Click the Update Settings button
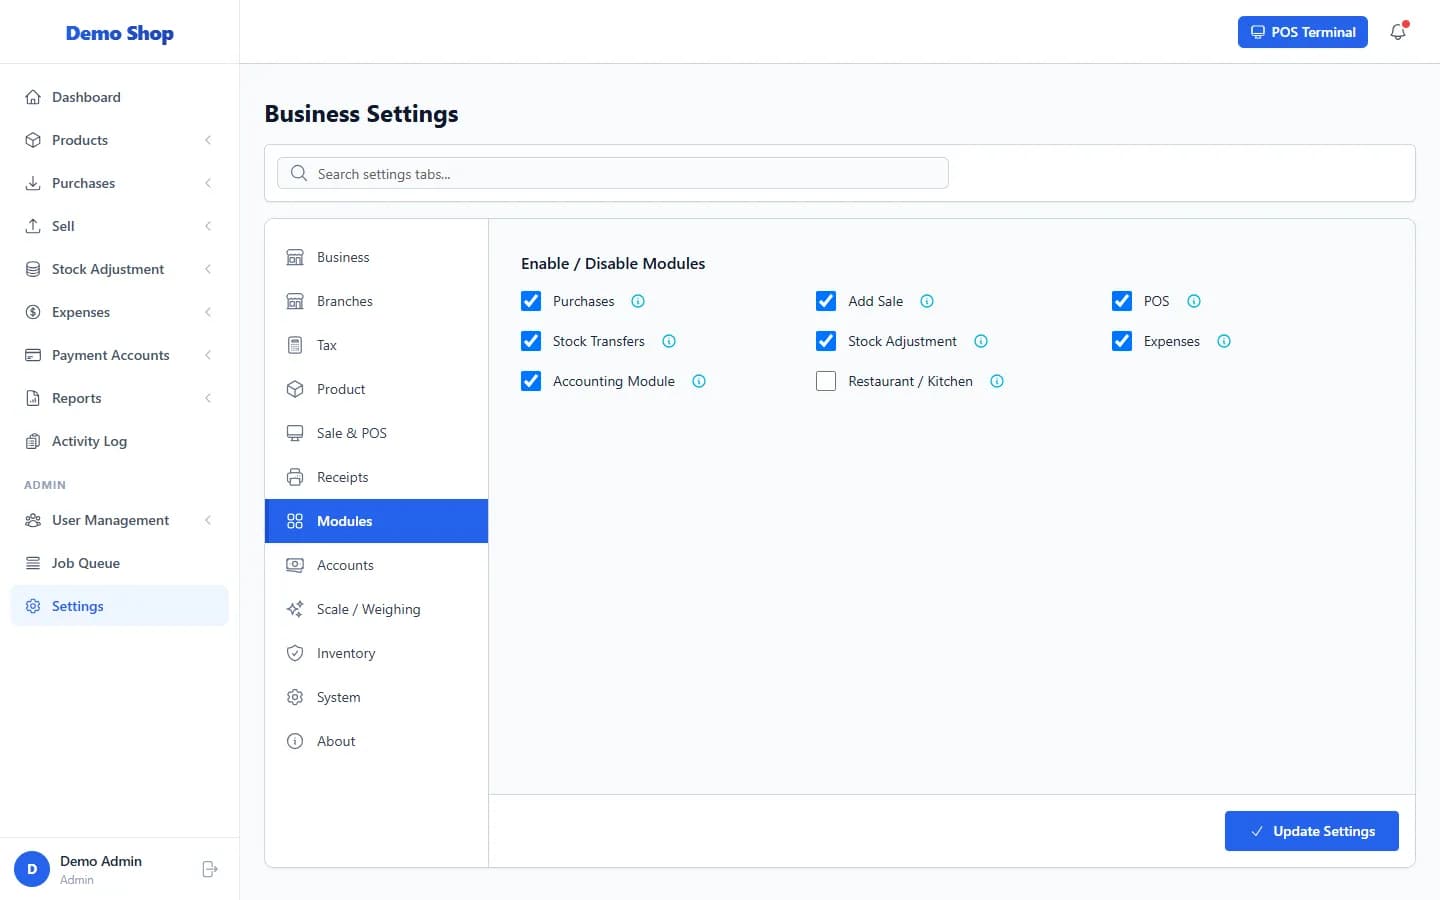This screenshot has height=900, width=1440. pos(1311,831)
